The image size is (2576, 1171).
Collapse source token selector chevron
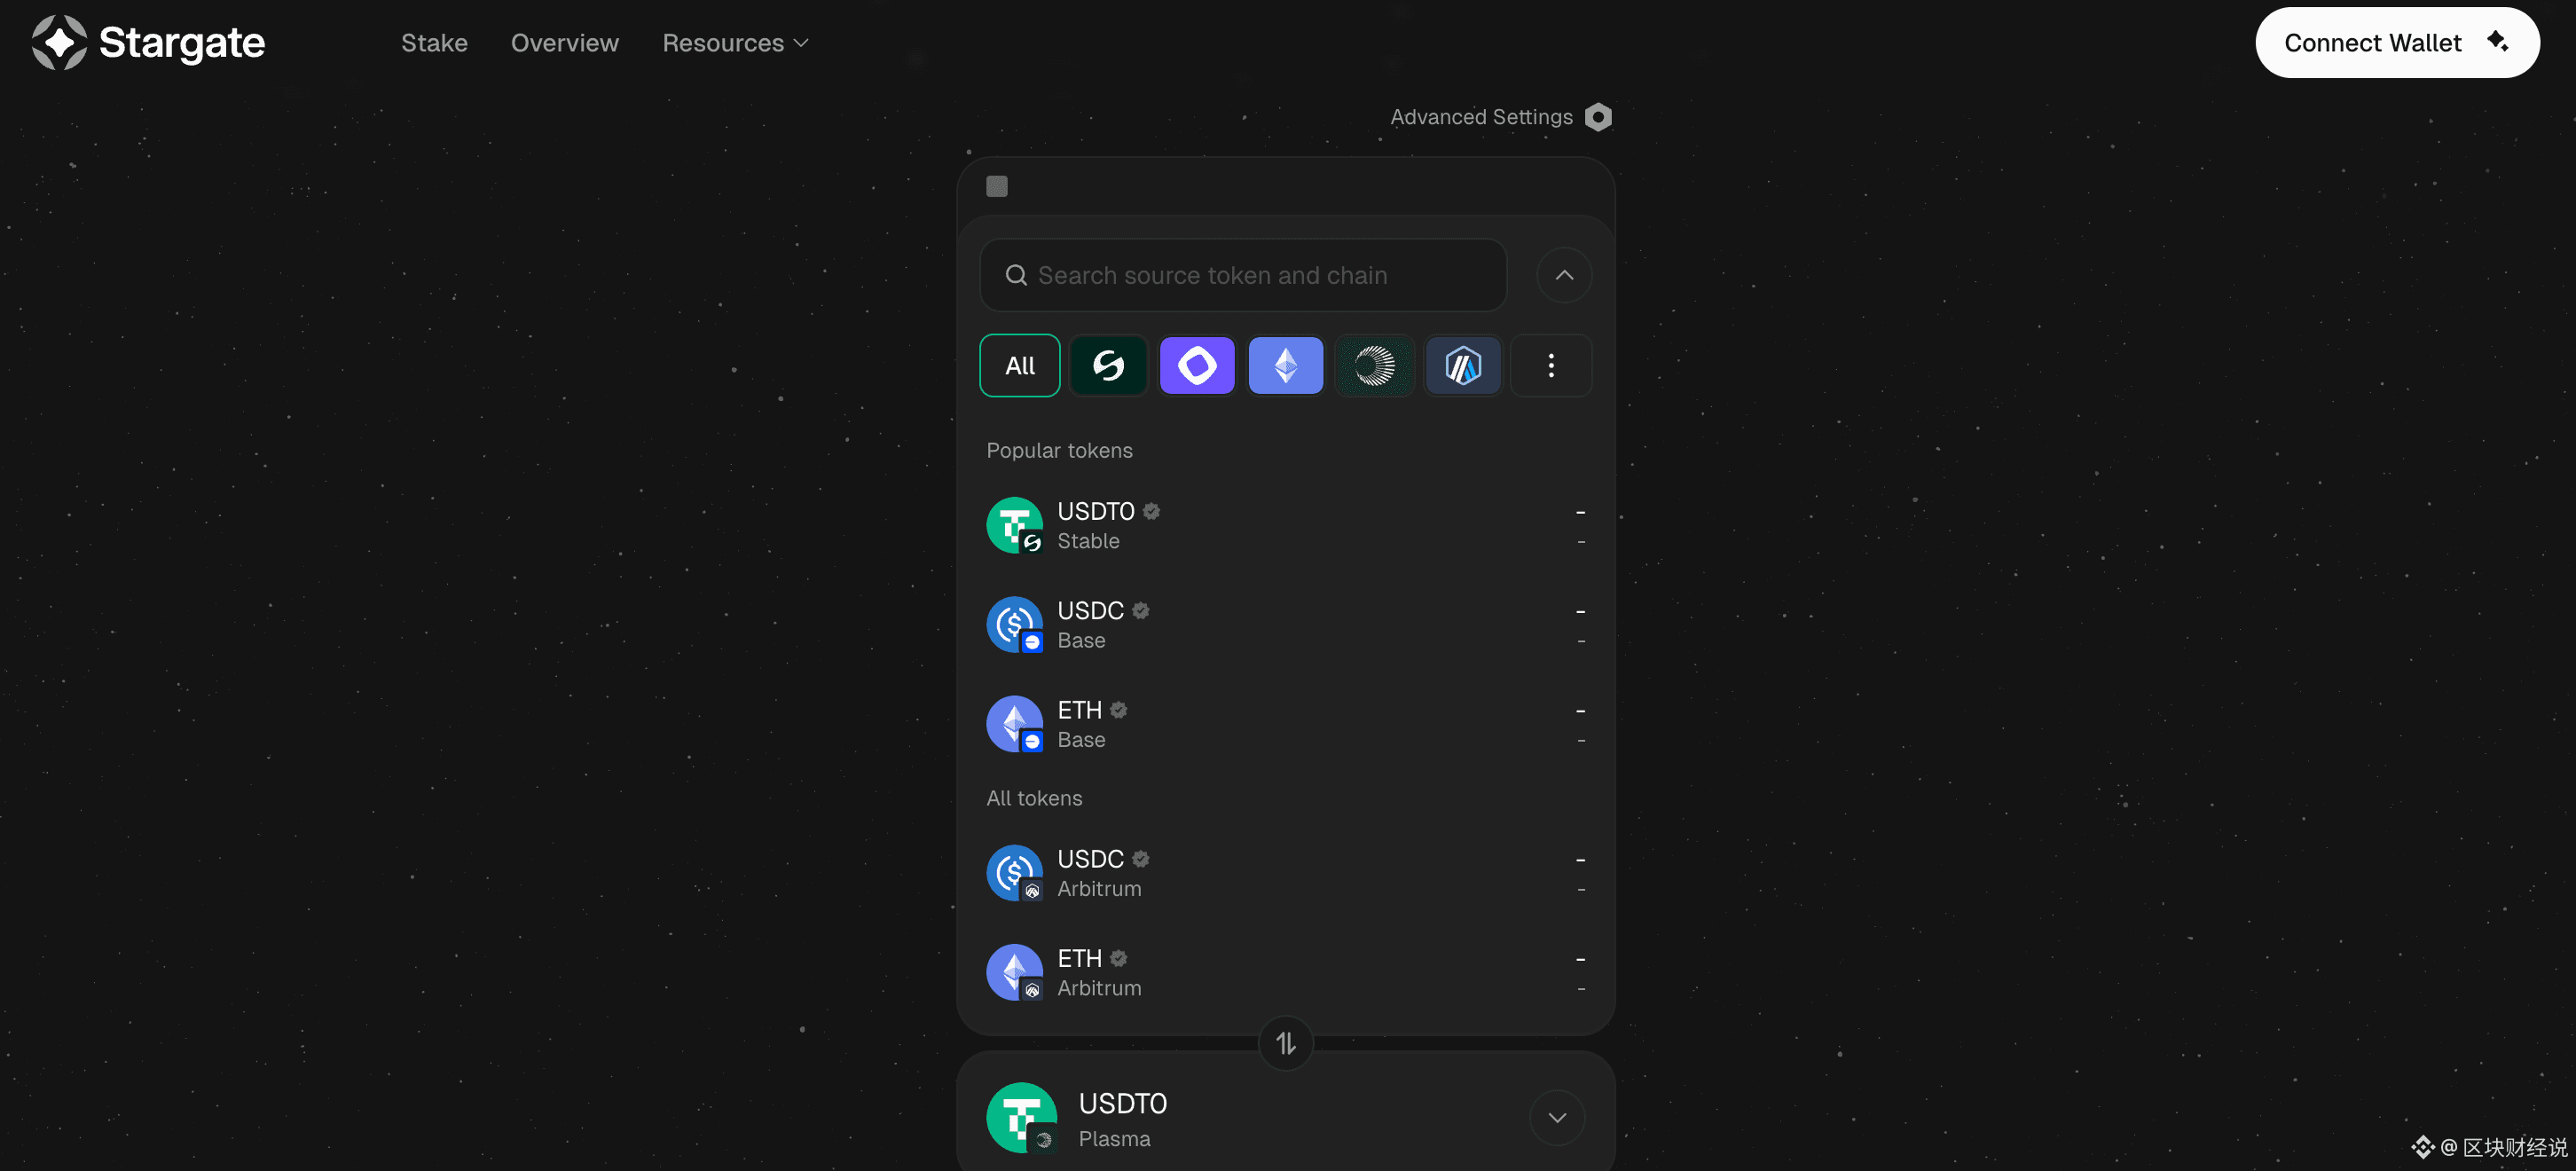click(1564, 275)
